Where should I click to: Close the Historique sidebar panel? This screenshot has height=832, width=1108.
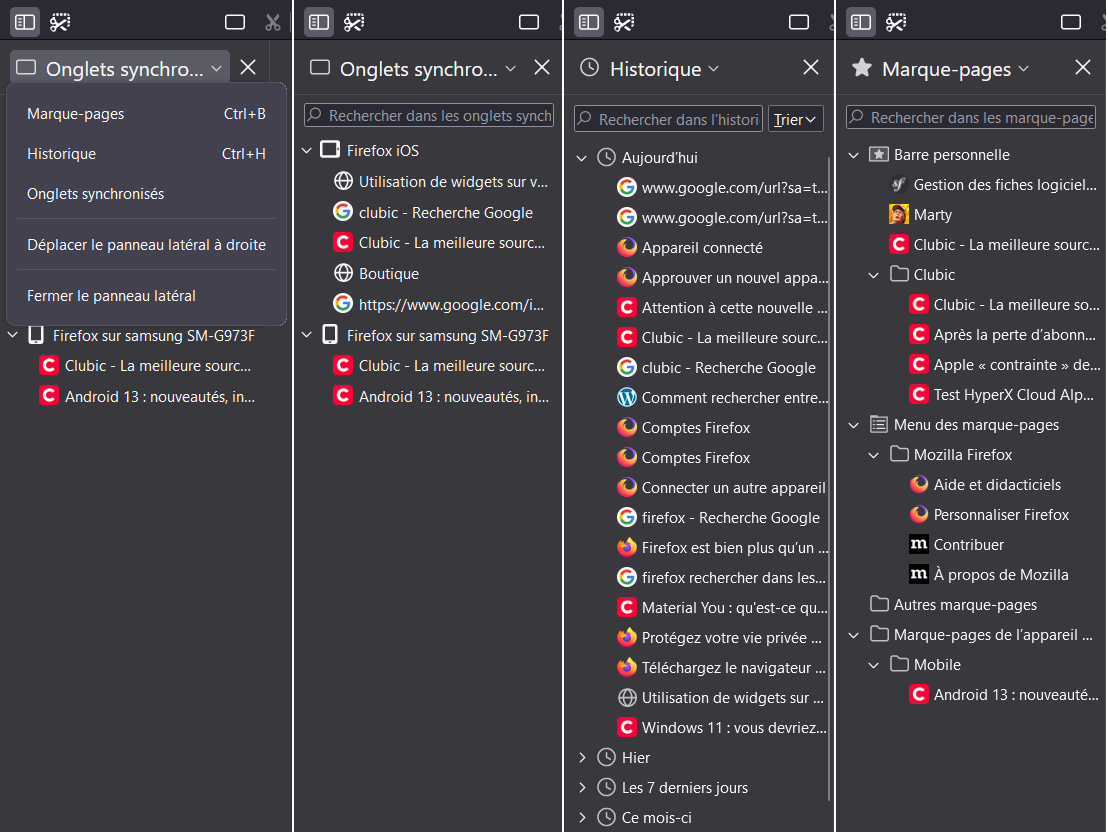tap(811, 67)
